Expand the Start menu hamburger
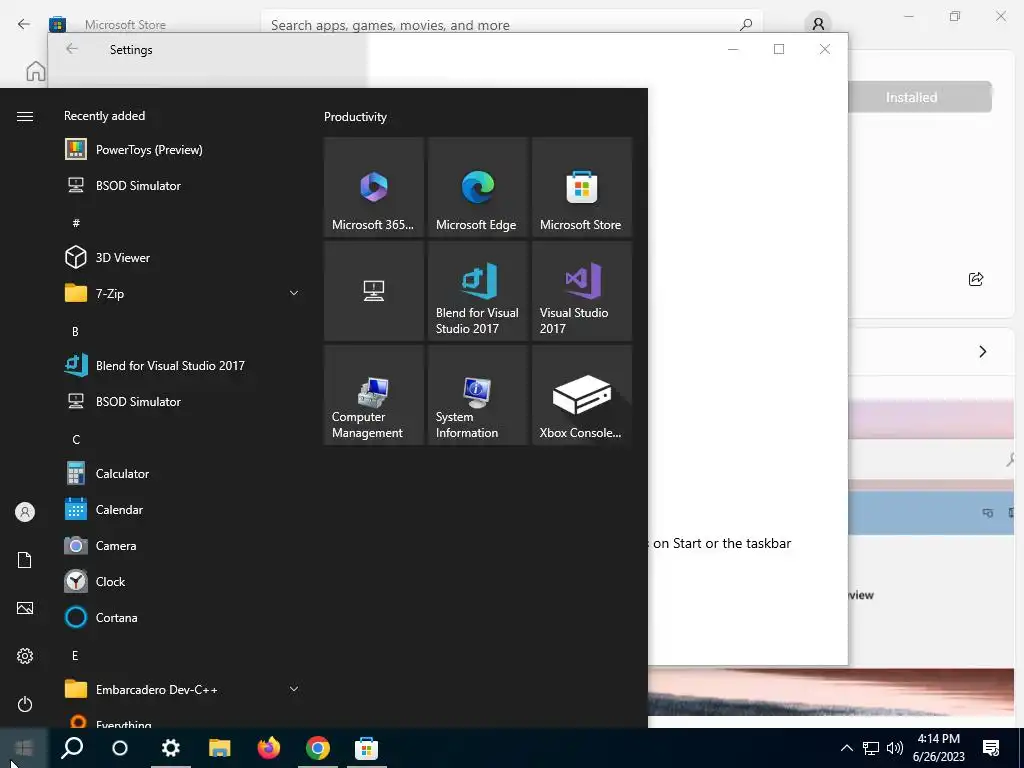The image size is (1024, 768). (25, 116)
